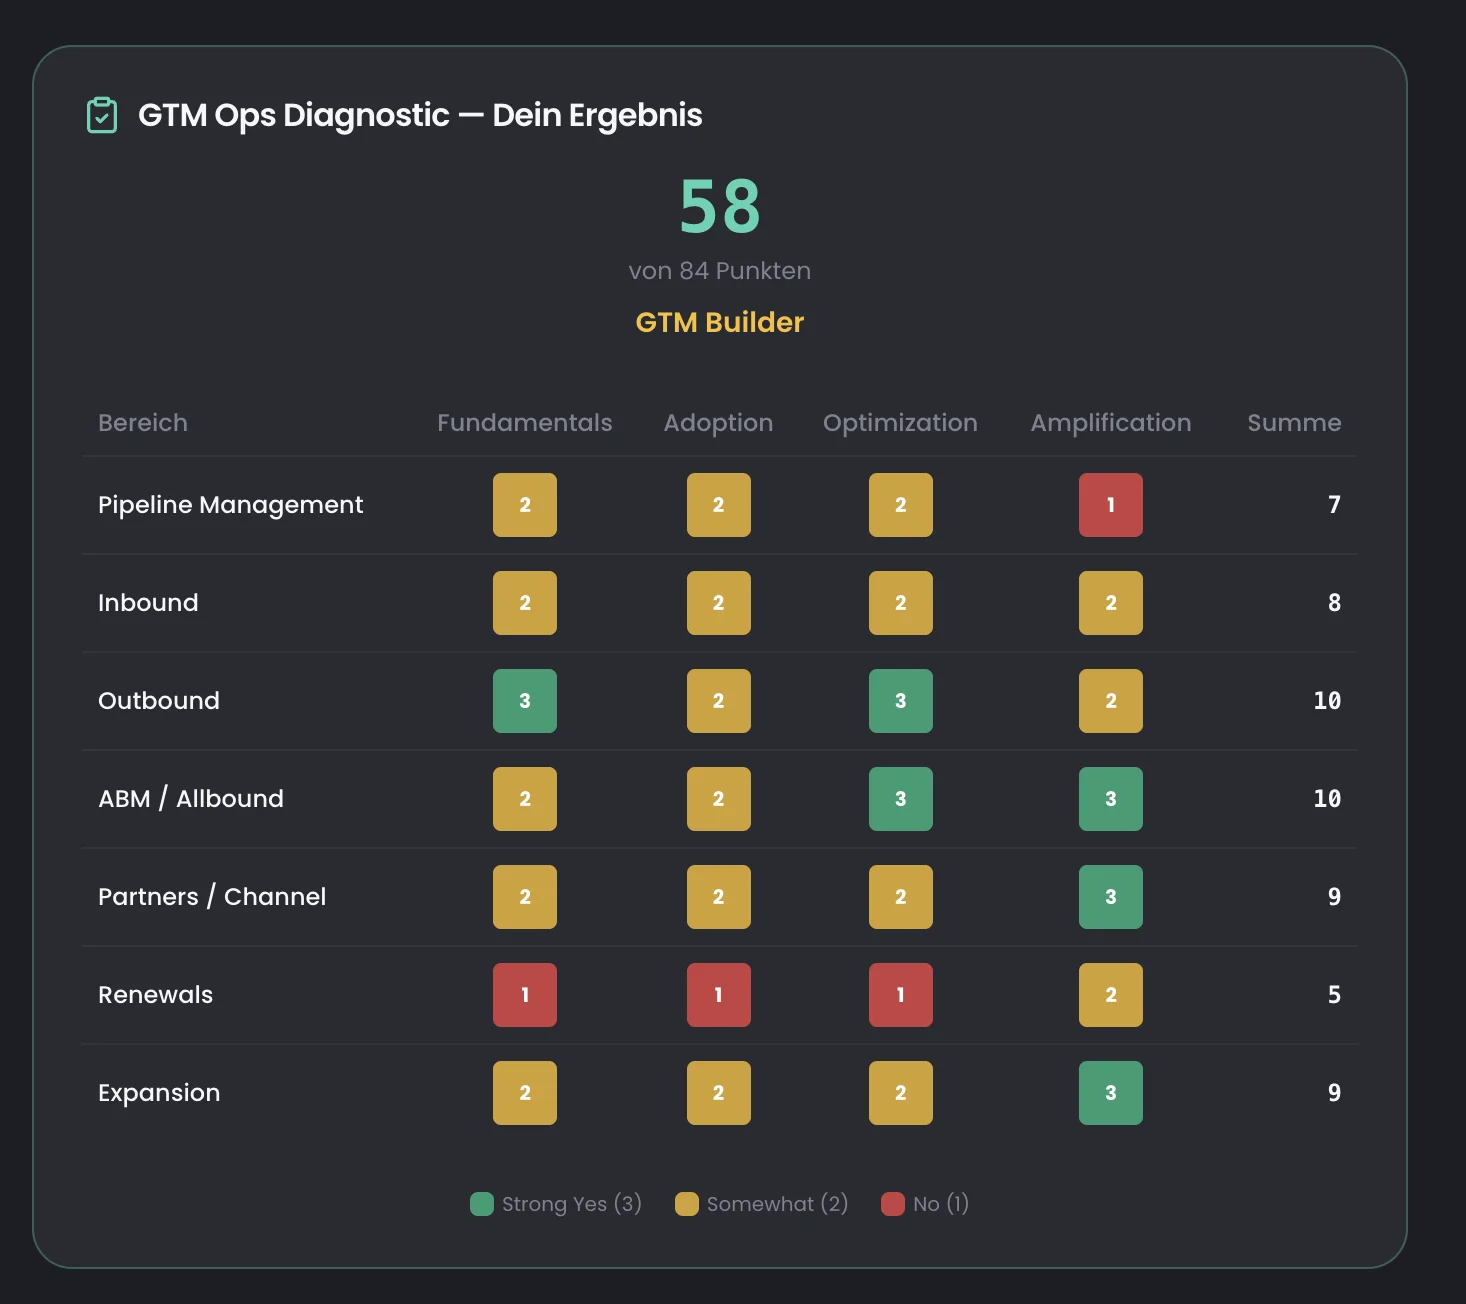
Task: Click the Outbound Adoption score tile
Action: pos(719,701)
